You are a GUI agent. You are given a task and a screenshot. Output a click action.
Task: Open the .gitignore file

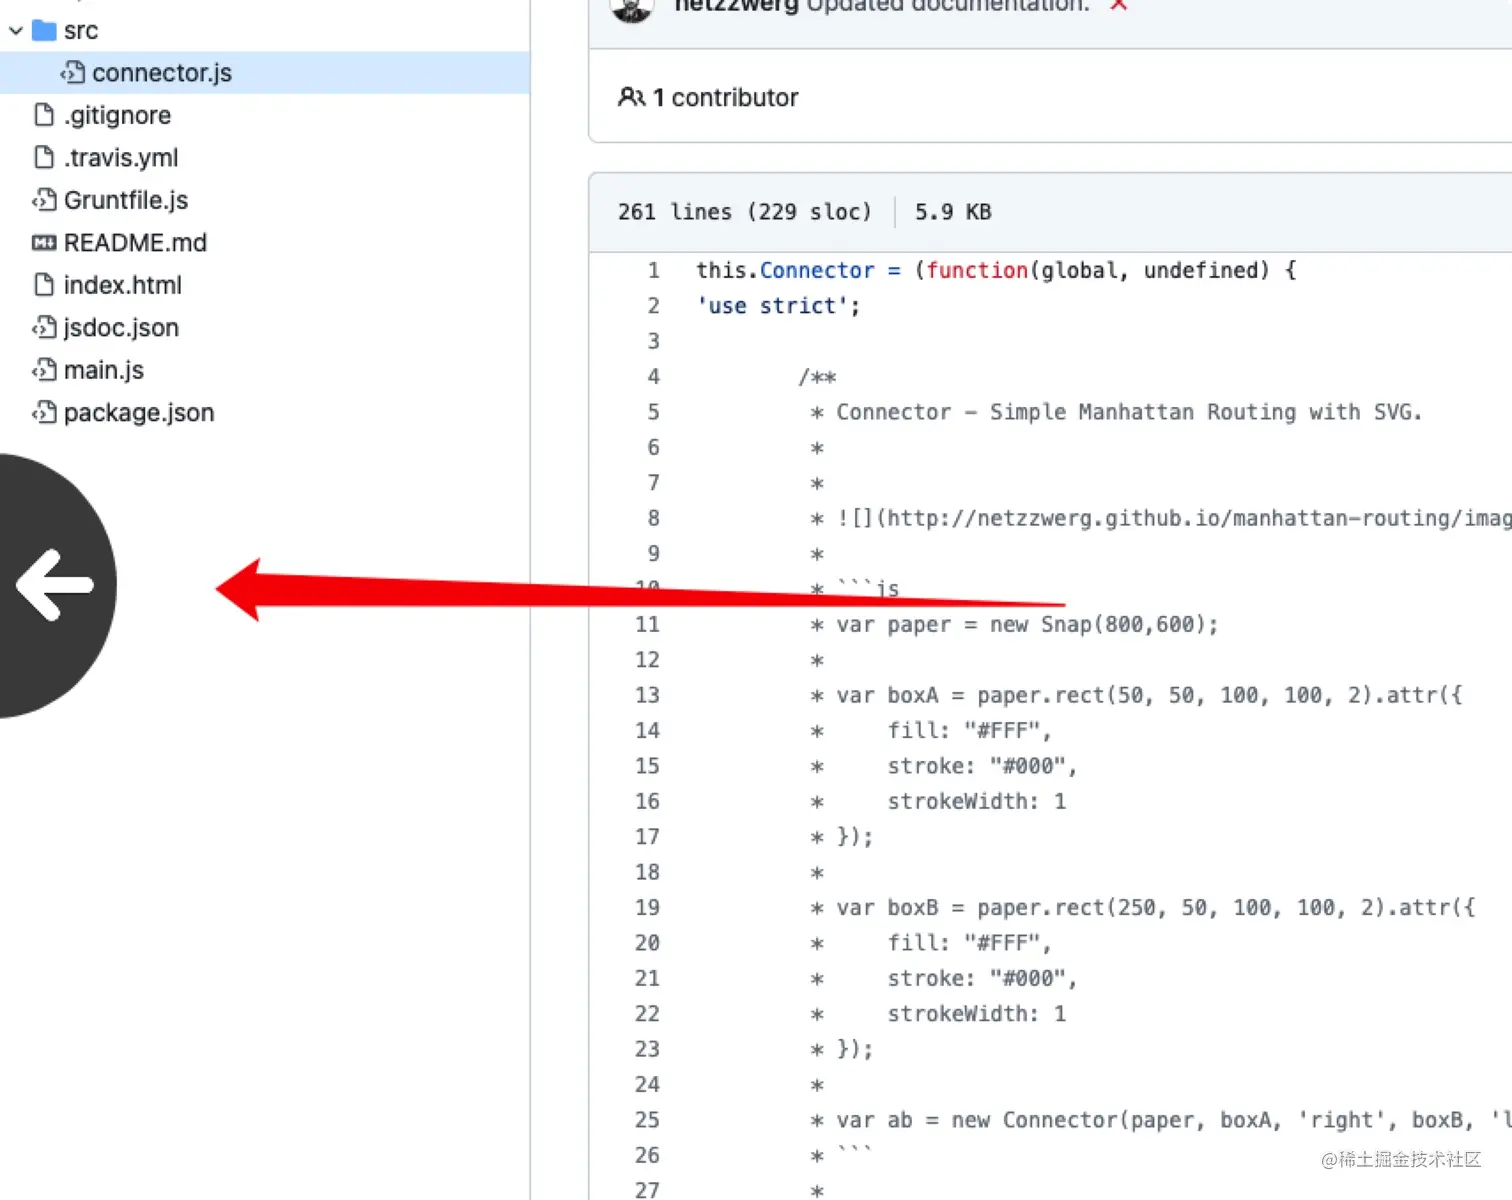tap(117, 115)
